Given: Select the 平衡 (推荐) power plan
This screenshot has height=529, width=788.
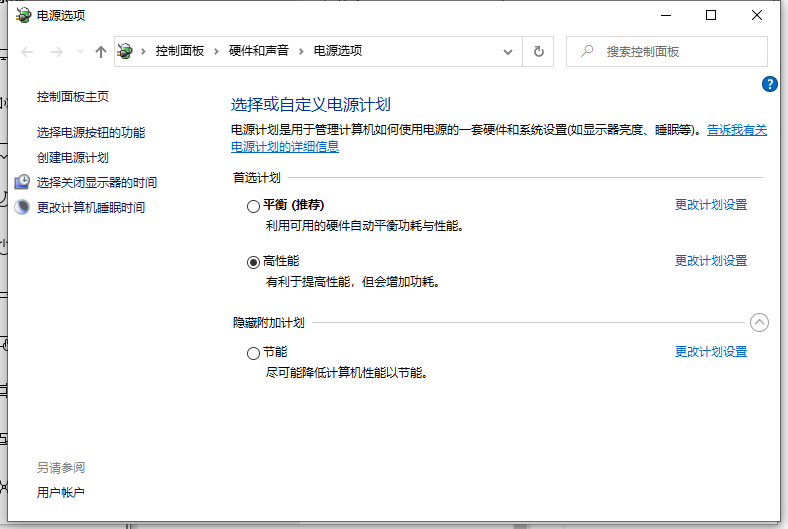Looking at the screenshot, I should [253, 206].
